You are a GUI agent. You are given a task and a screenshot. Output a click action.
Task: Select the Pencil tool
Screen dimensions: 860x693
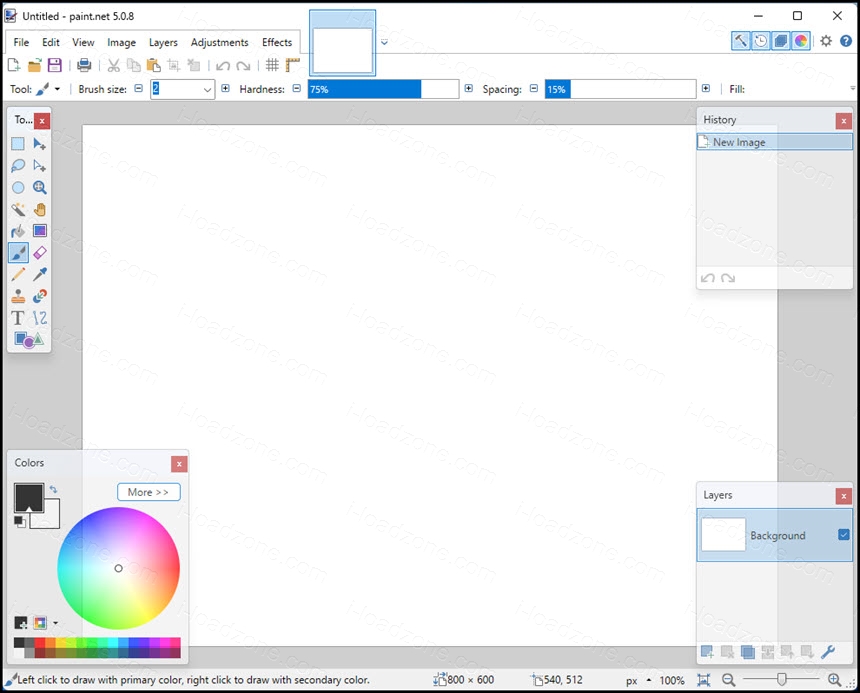pos(18,274)
